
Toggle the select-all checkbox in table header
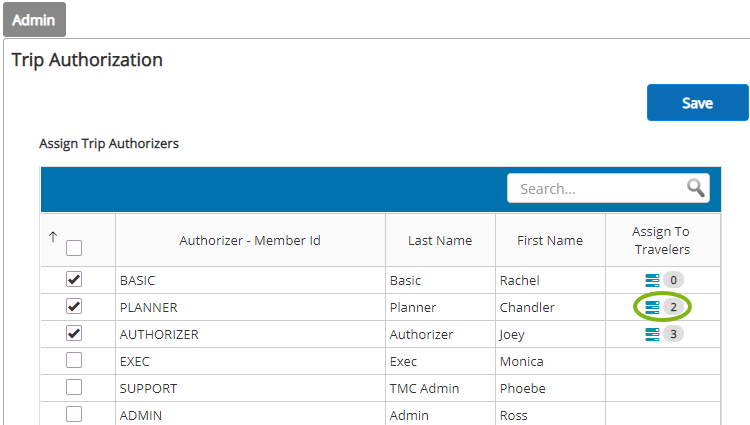coord(74,248)
